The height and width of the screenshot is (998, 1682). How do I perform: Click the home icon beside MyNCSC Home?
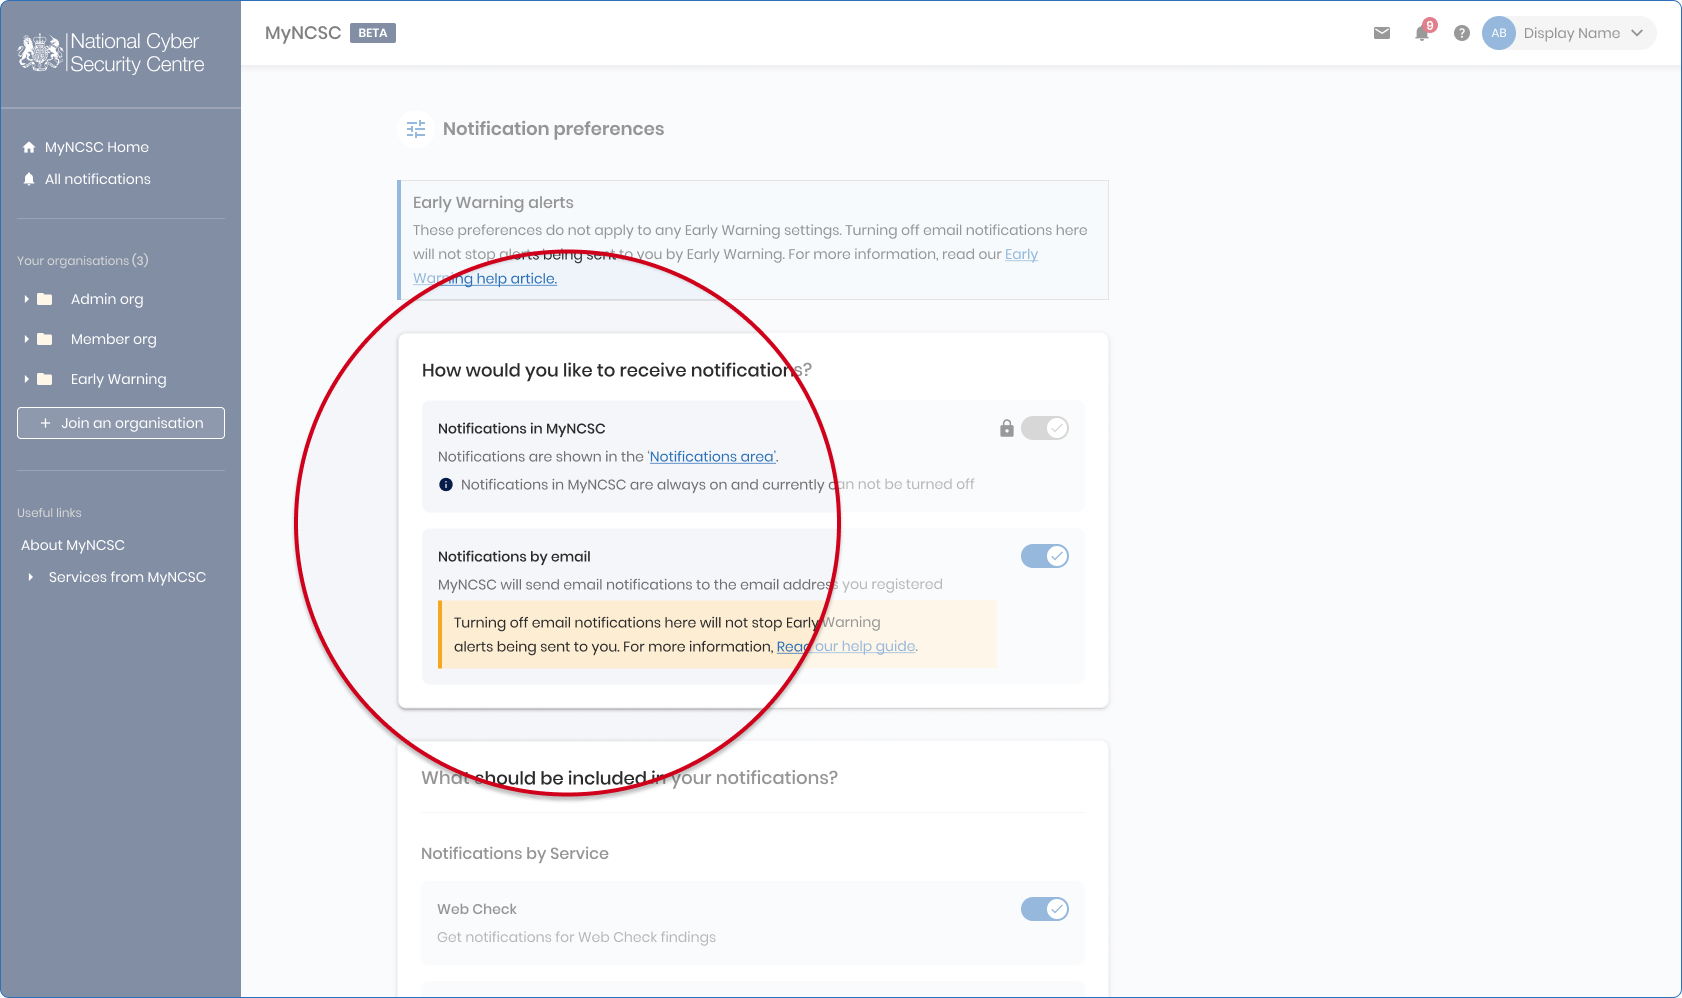point(29,147)
